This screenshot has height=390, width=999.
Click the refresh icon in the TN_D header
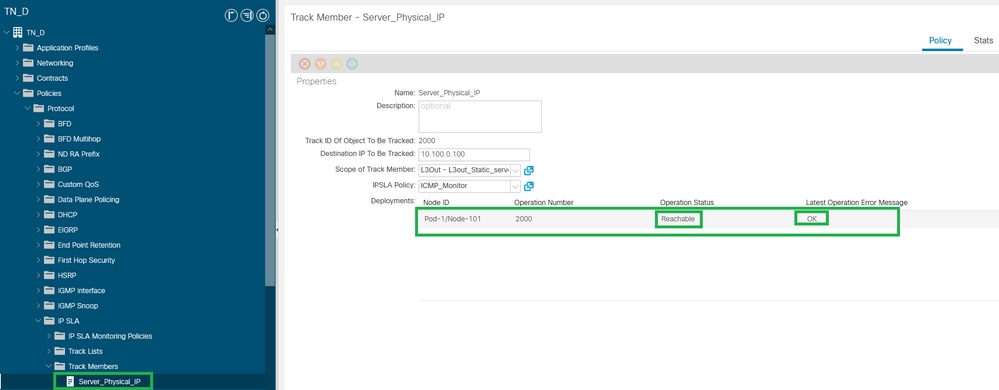tap(262, 15)
